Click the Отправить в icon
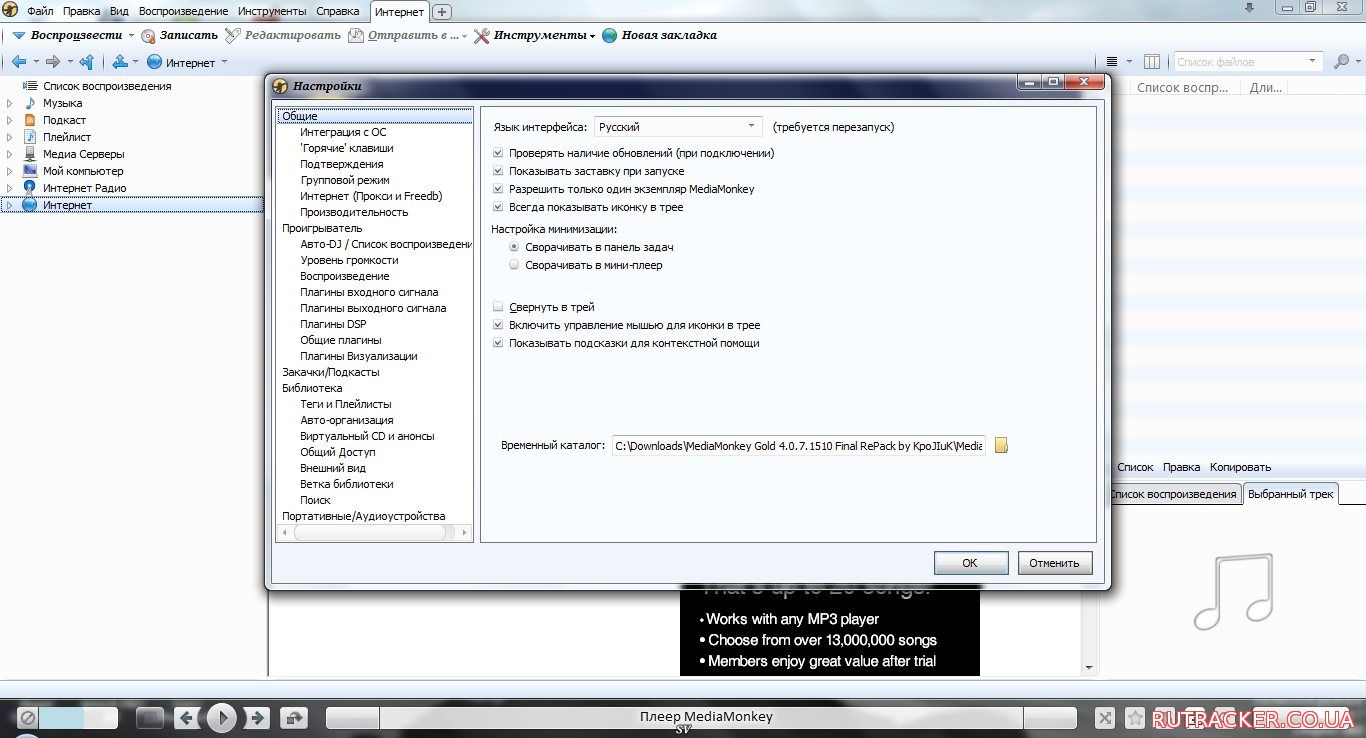This screenshot has height=738, width=1366. tap(357, 35)
